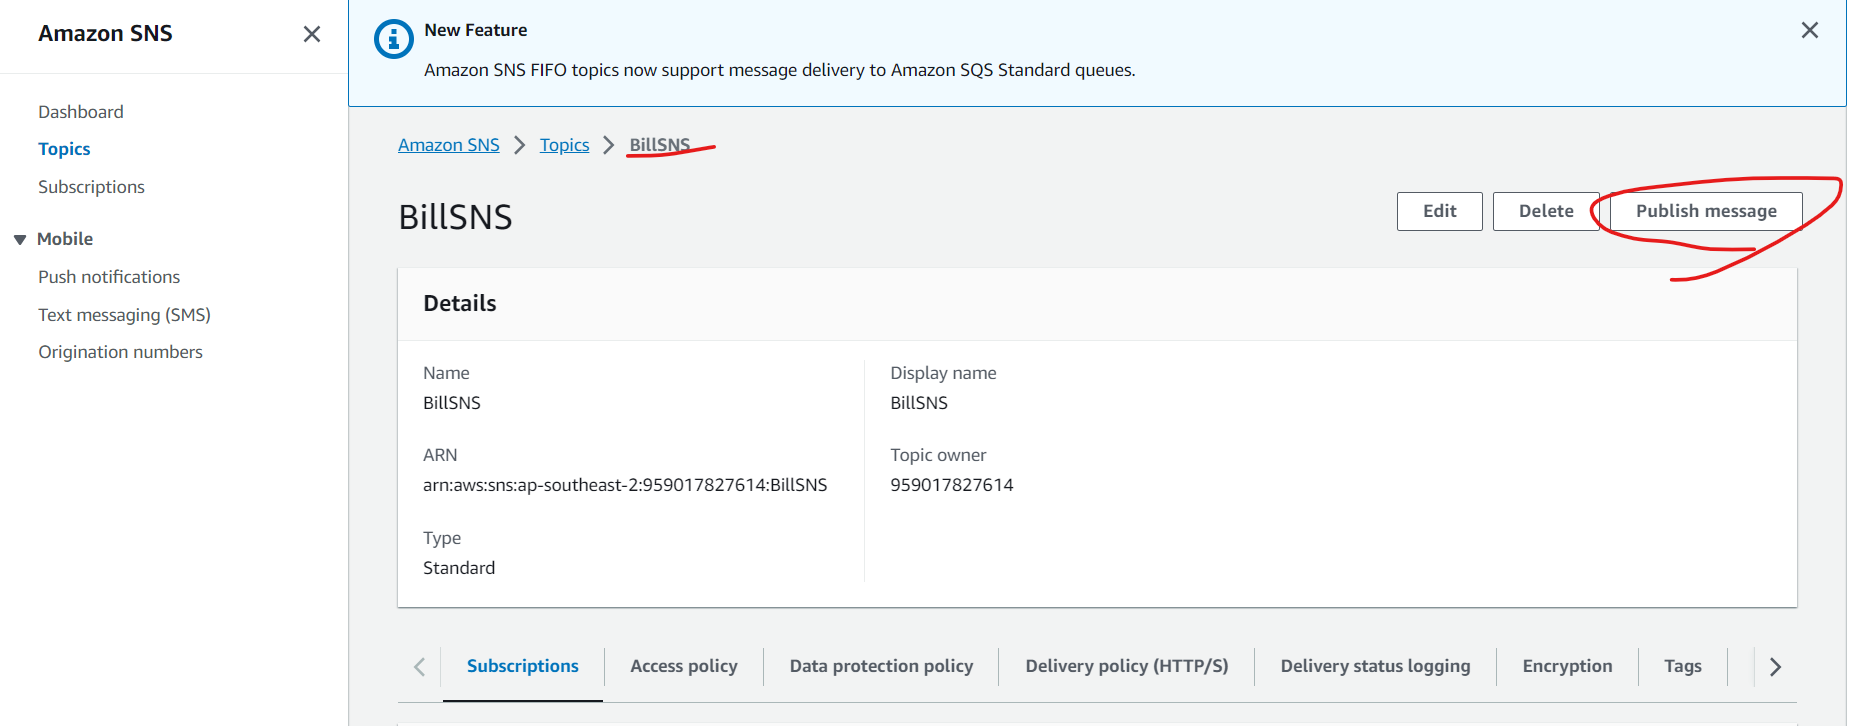Open Push notifications page
1850x726 pixels.
click(109, 277)
